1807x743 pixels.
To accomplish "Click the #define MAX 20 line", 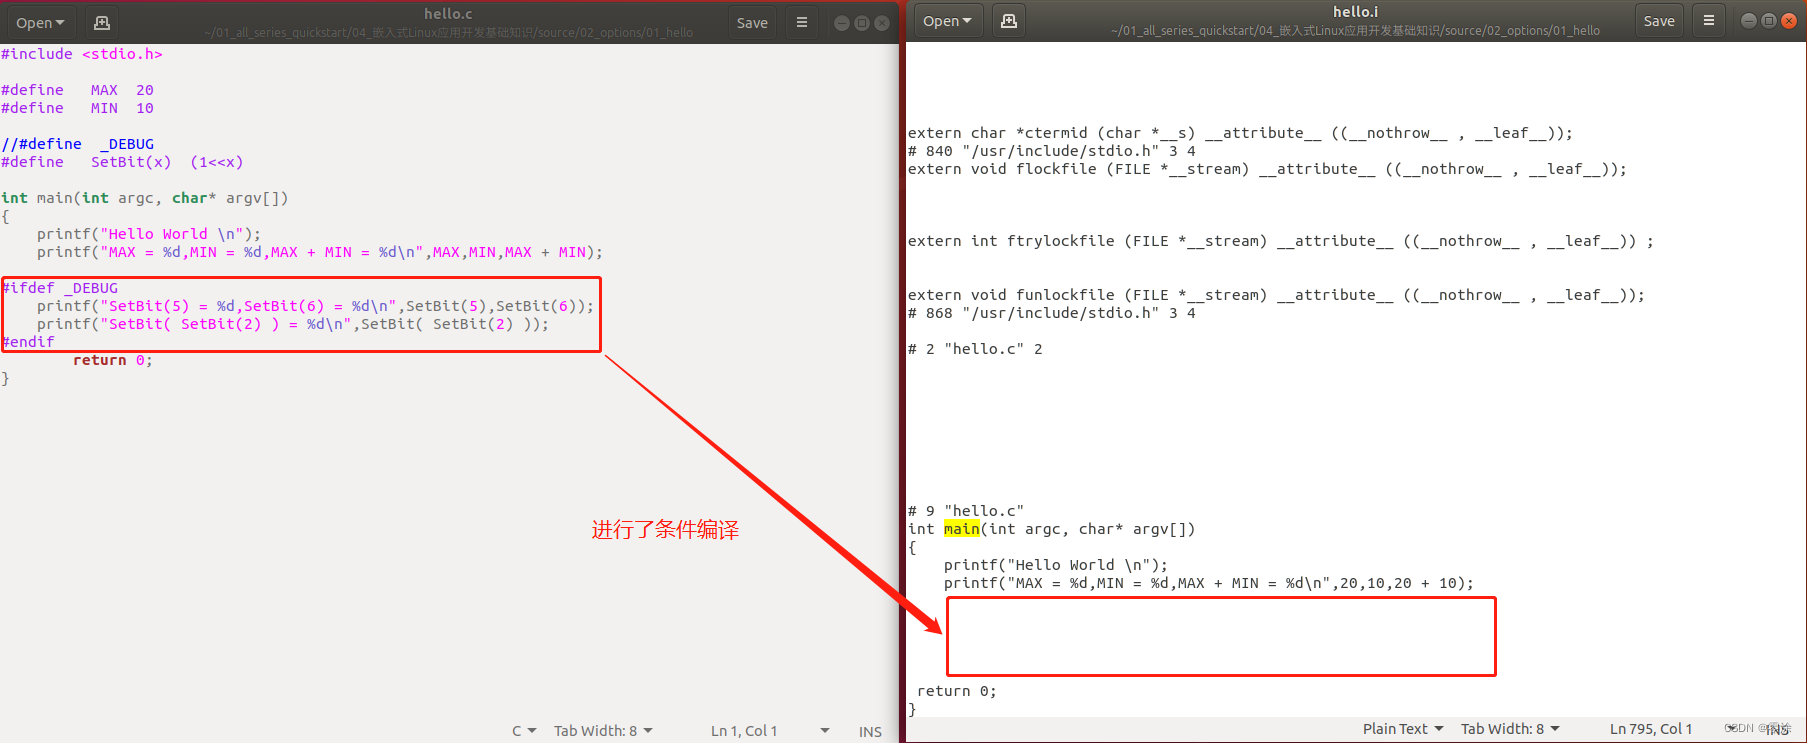I will click(77, 90).
